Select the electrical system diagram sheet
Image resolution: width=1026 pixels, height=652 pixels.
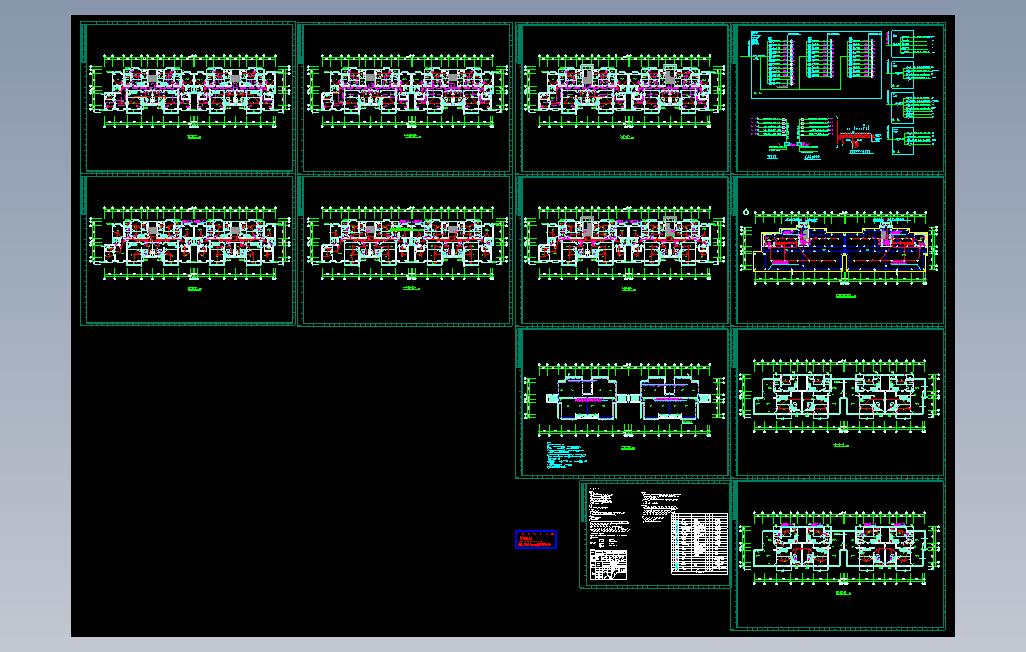[x=838, y=98]
